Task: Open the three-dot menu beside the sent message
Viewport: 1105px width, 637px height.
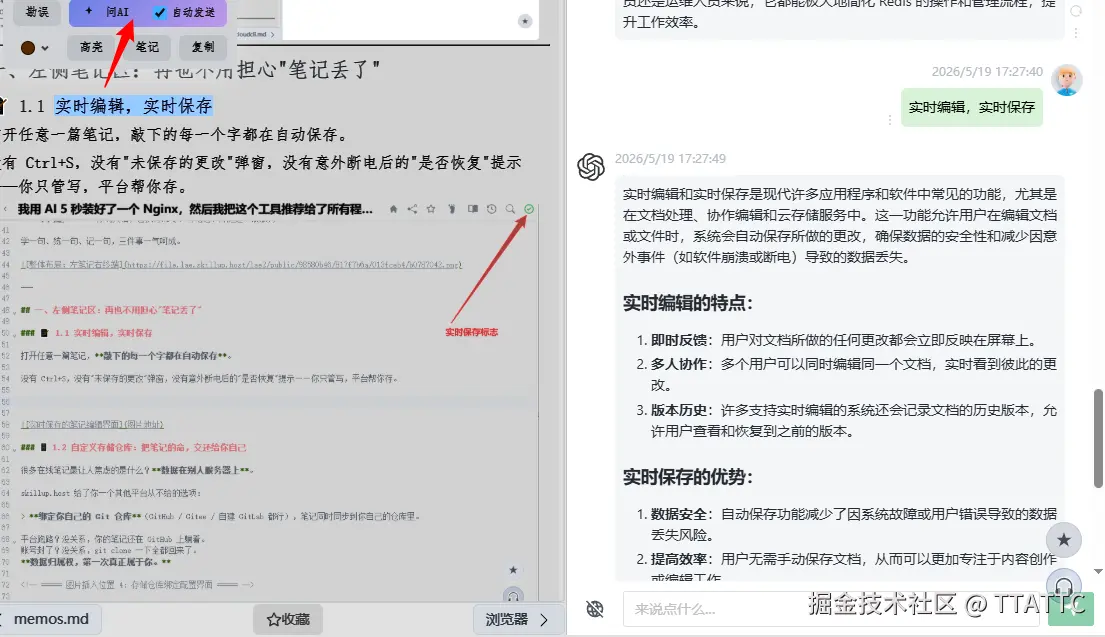Action: 889,120
